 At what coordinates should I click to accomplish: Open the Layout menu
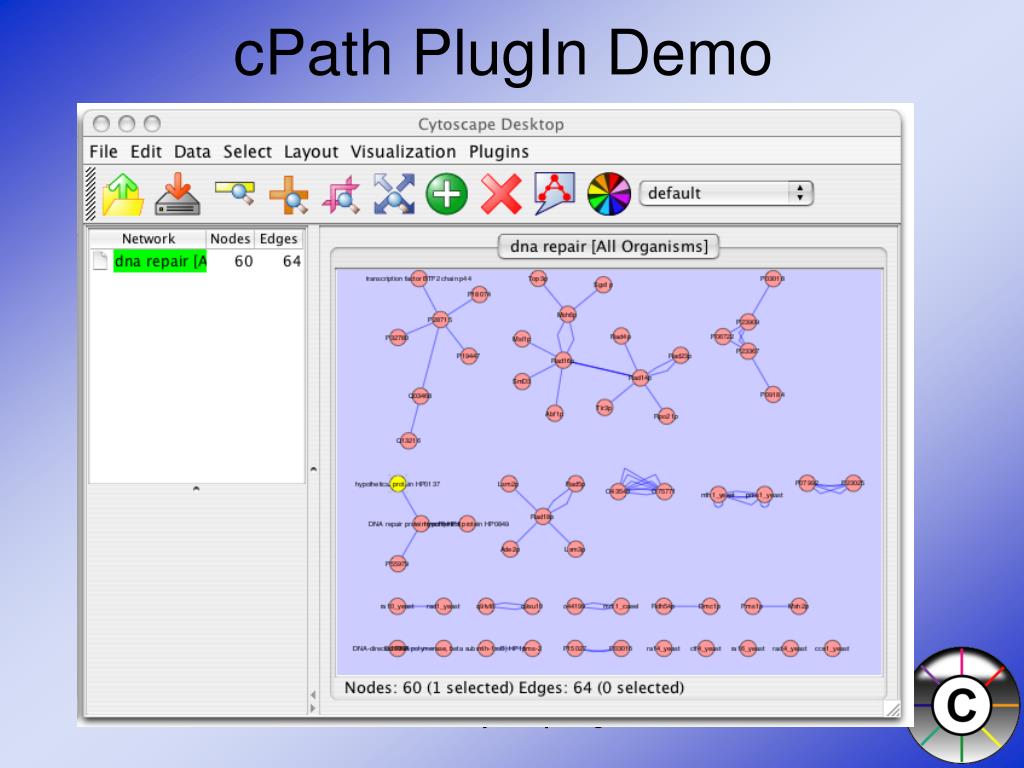coord(311,152)
